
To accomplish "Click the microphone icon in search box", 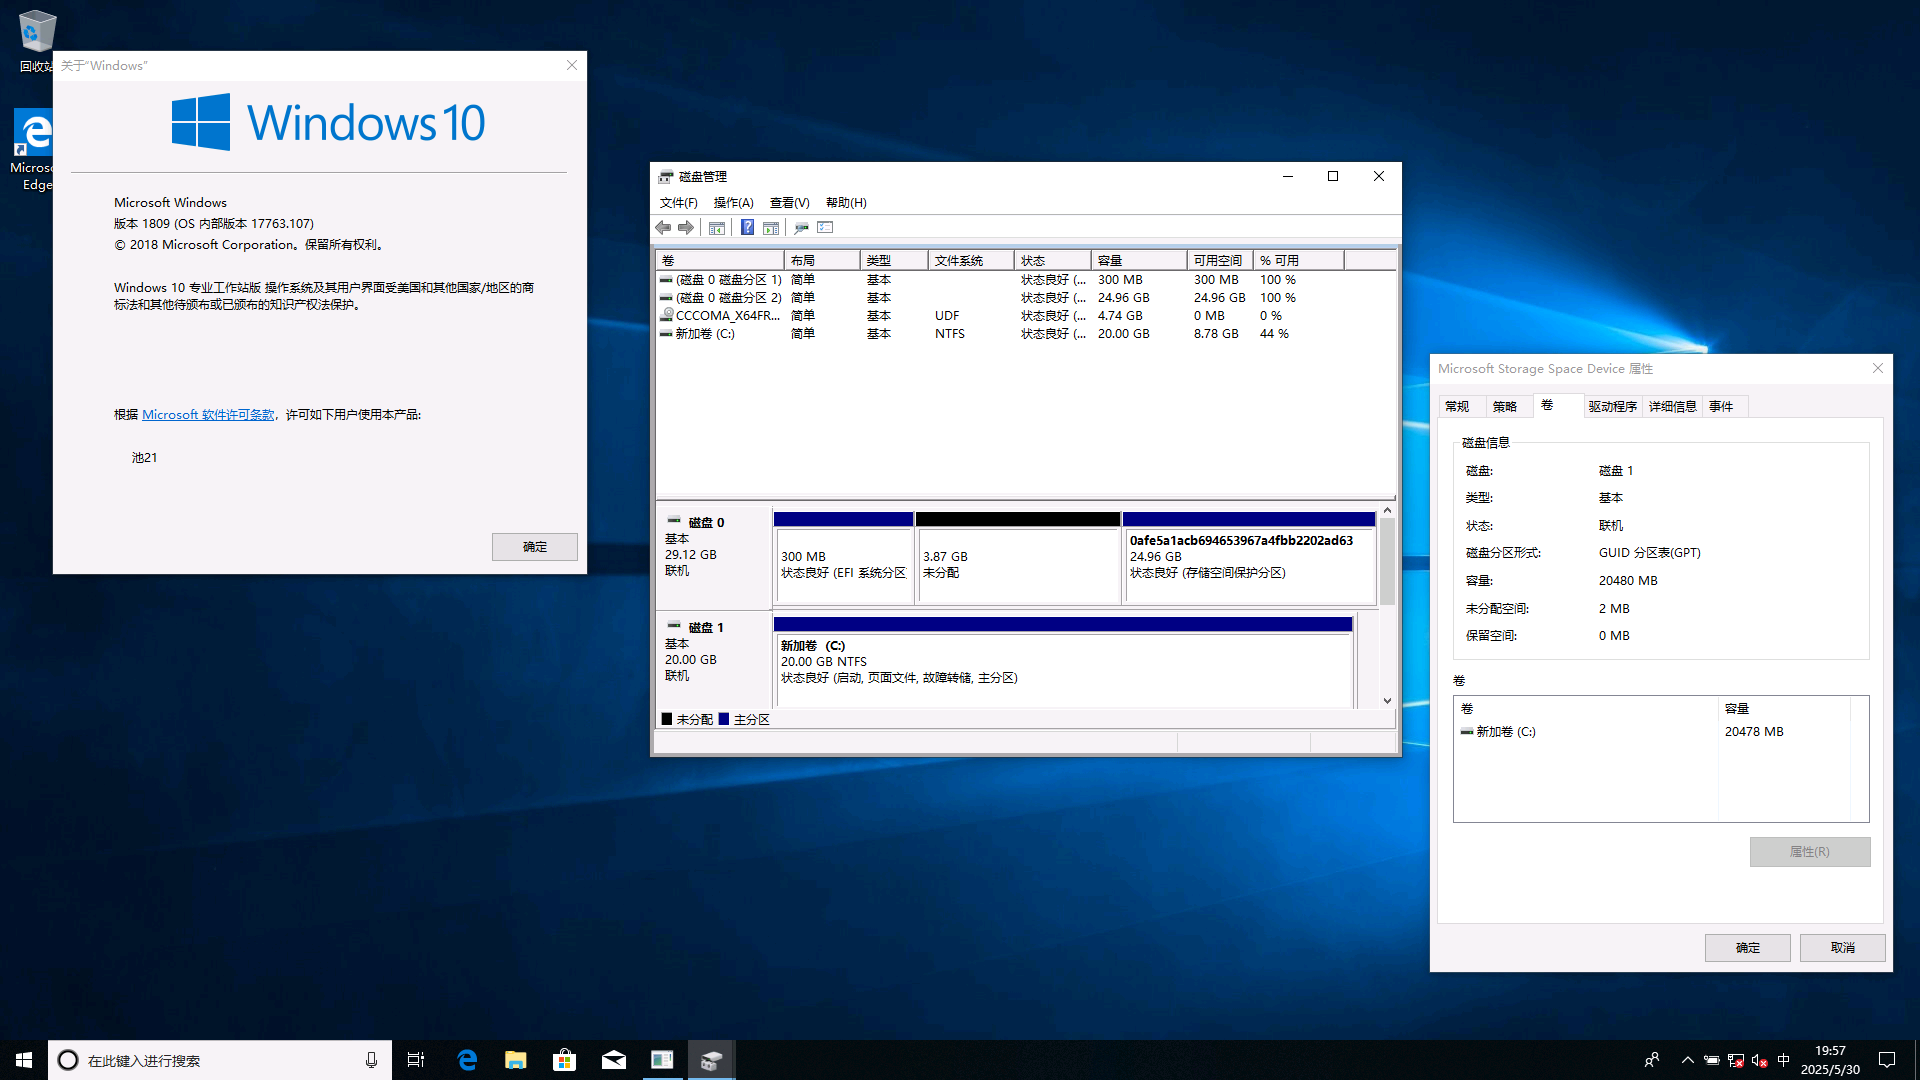I will pyautogui.click(x=371, y=1060).
